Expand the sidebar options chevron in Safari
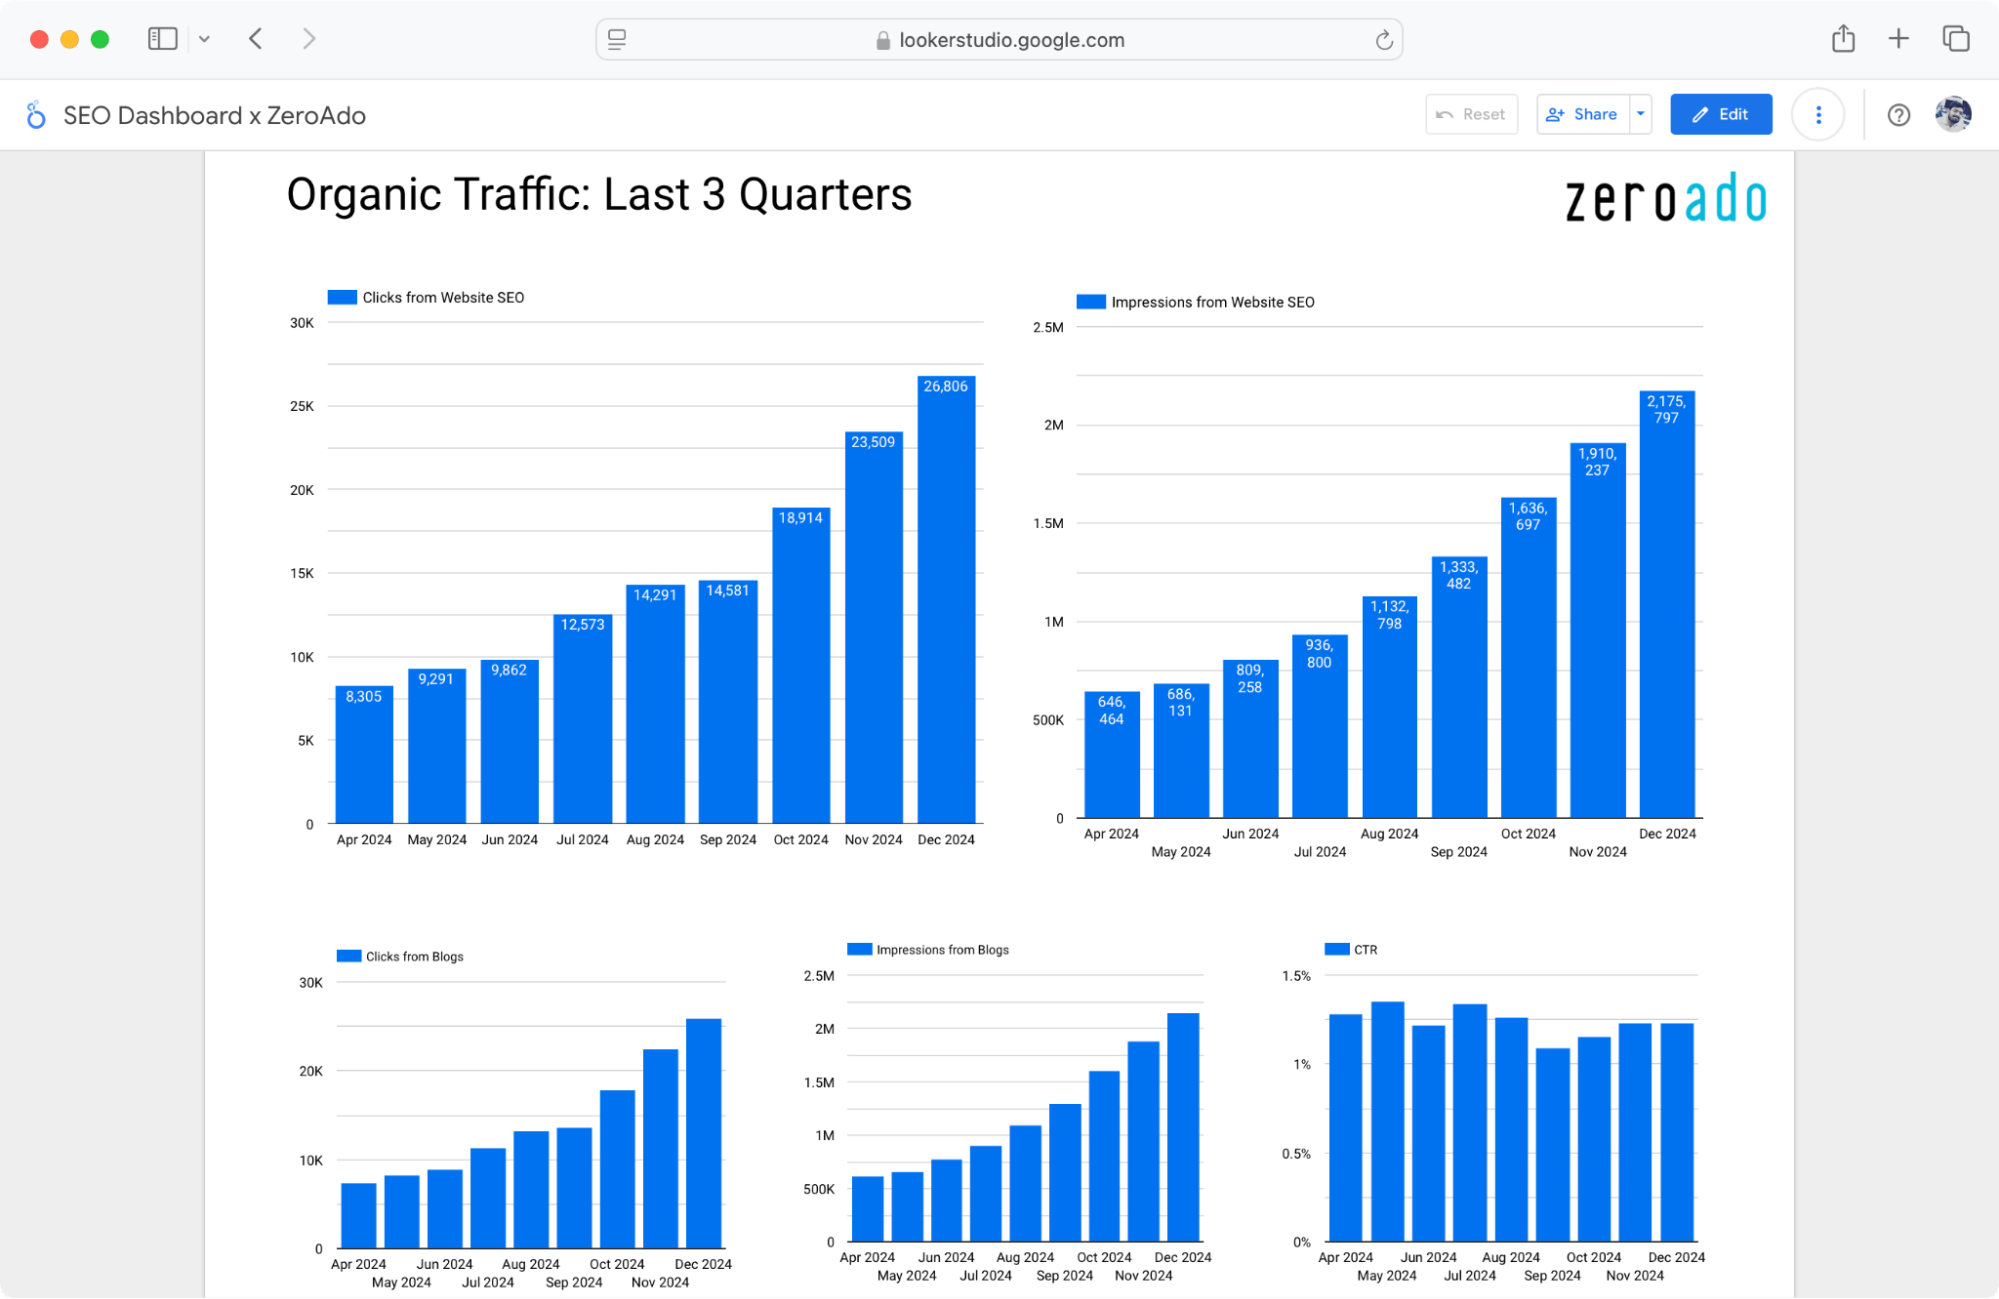 coord(205,38)
